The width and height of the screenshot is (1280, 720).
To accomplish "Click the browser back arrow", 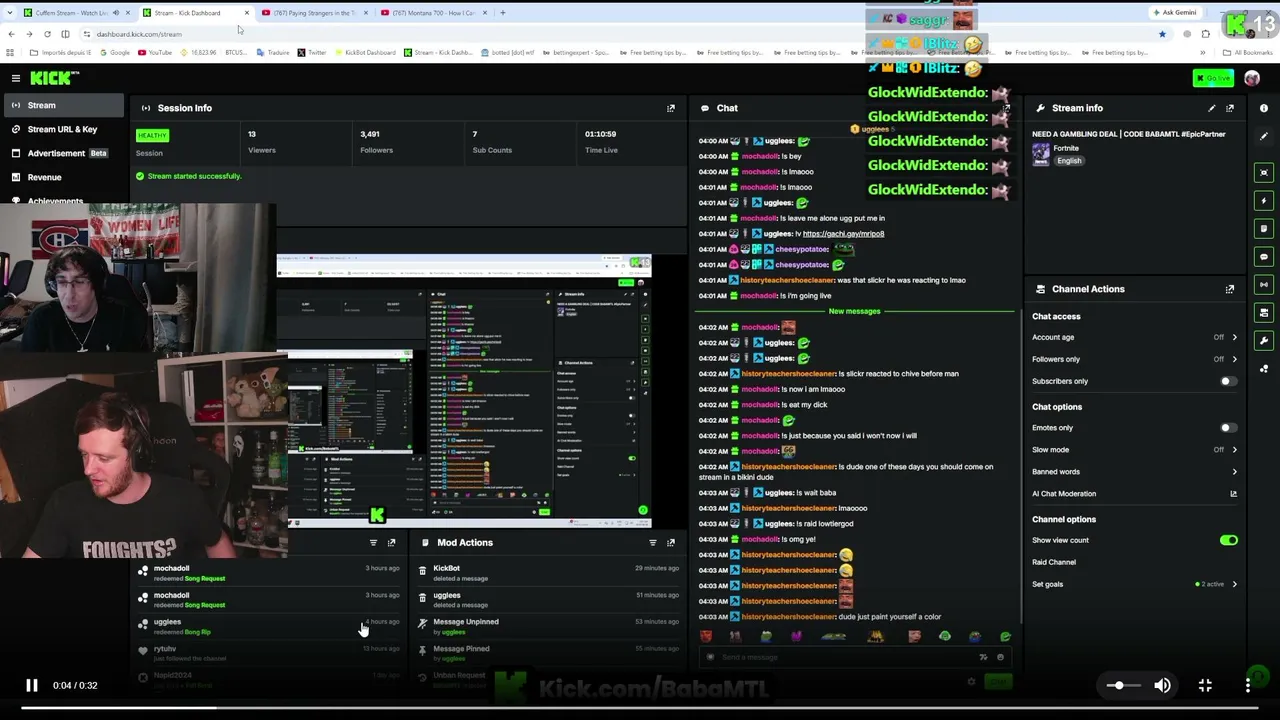I will pyautogui.click(x=11, y=34).
